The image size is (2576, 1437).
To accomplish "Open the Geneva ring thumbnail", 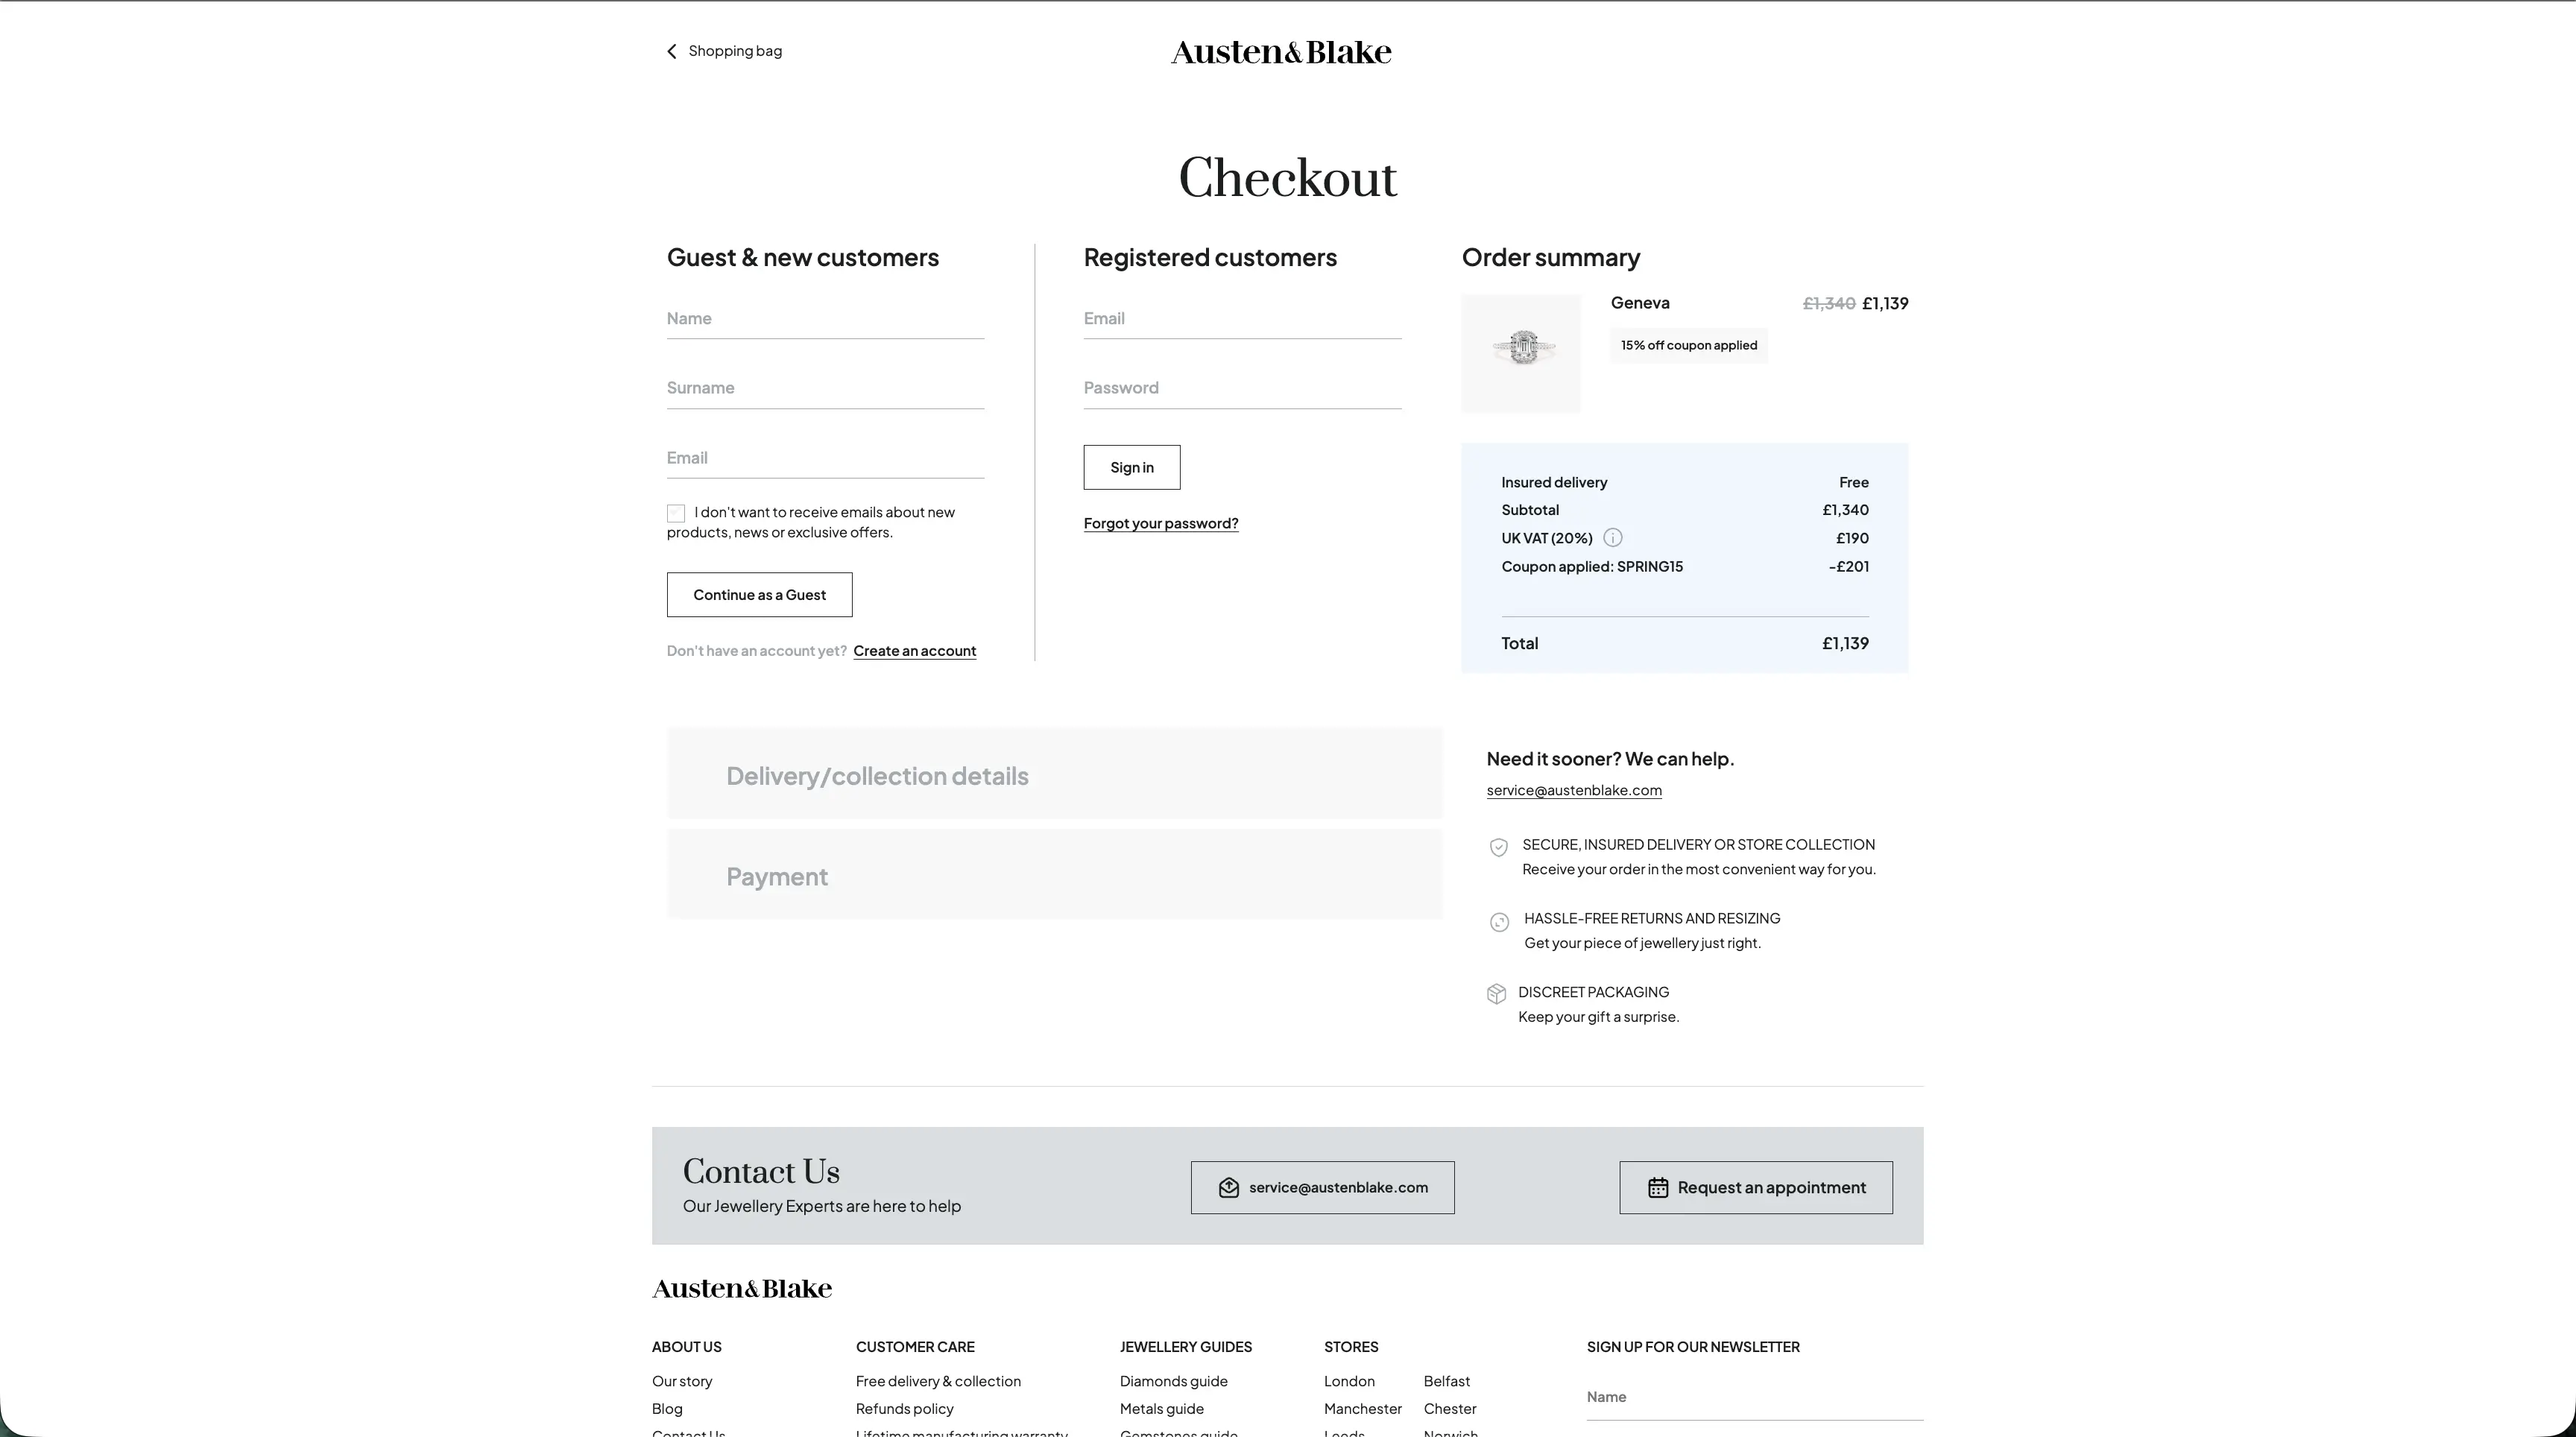I will pyautogui.click(x=1521, y=352).
